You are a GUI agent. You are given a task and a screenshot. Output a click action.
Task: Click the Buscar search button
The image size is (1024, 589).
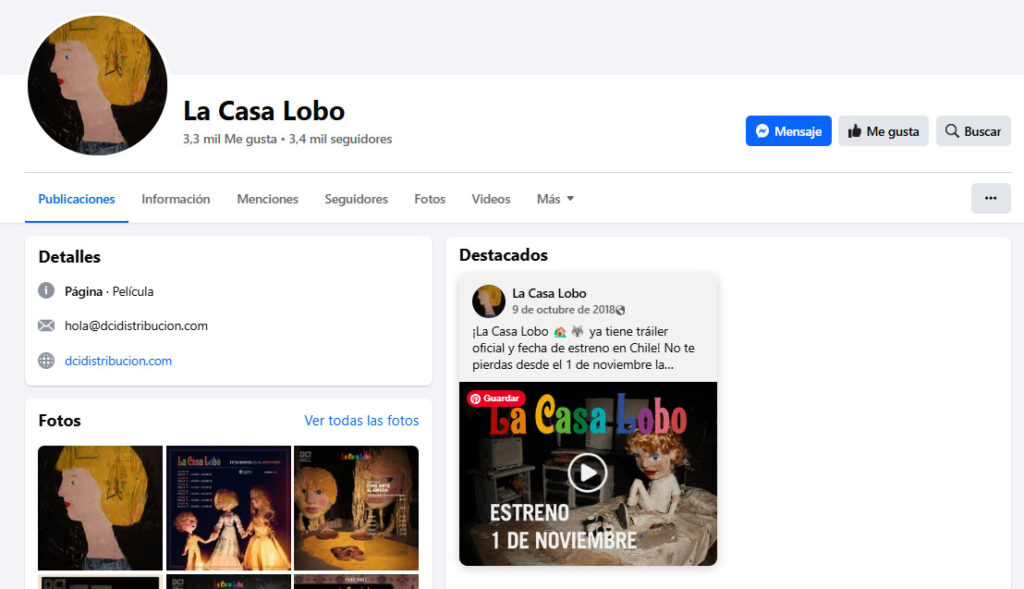tap(973, 131)
